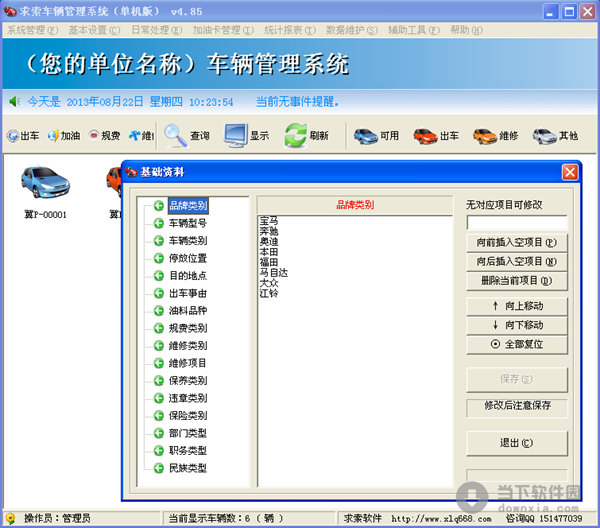Image resolution: width=600 pixels, height=528 pixels.
Task: Click the 显示 monitor toolbar icon
Action: [236, 135]
